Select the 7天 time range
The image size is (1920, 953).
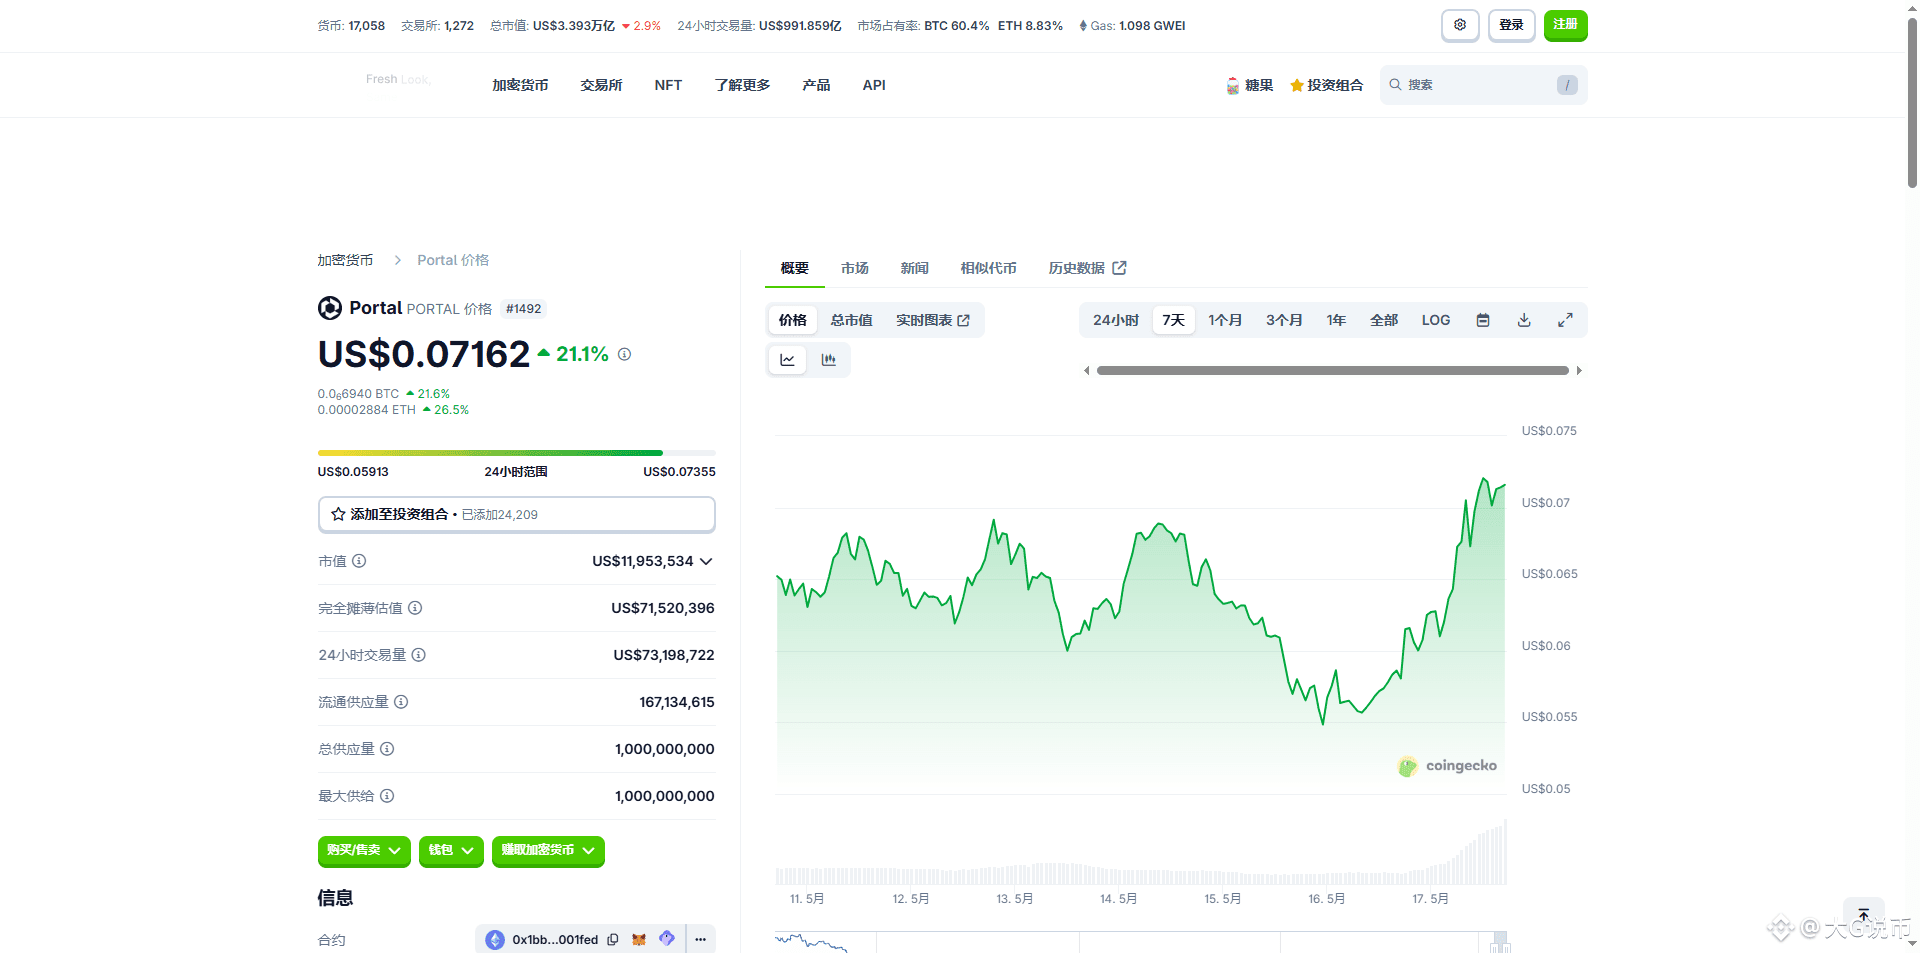[1174, 320]
